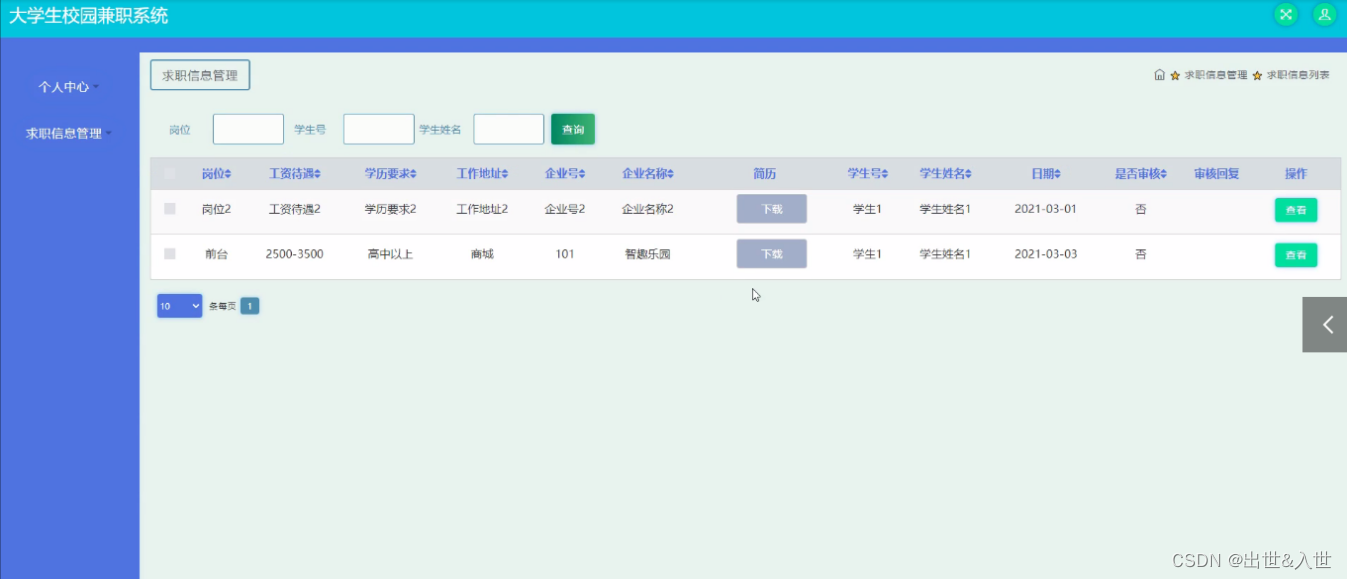1347x579 pixels.
Task: Click 查看 button for 岗位2 row
Action: (x=1295, y=210)
